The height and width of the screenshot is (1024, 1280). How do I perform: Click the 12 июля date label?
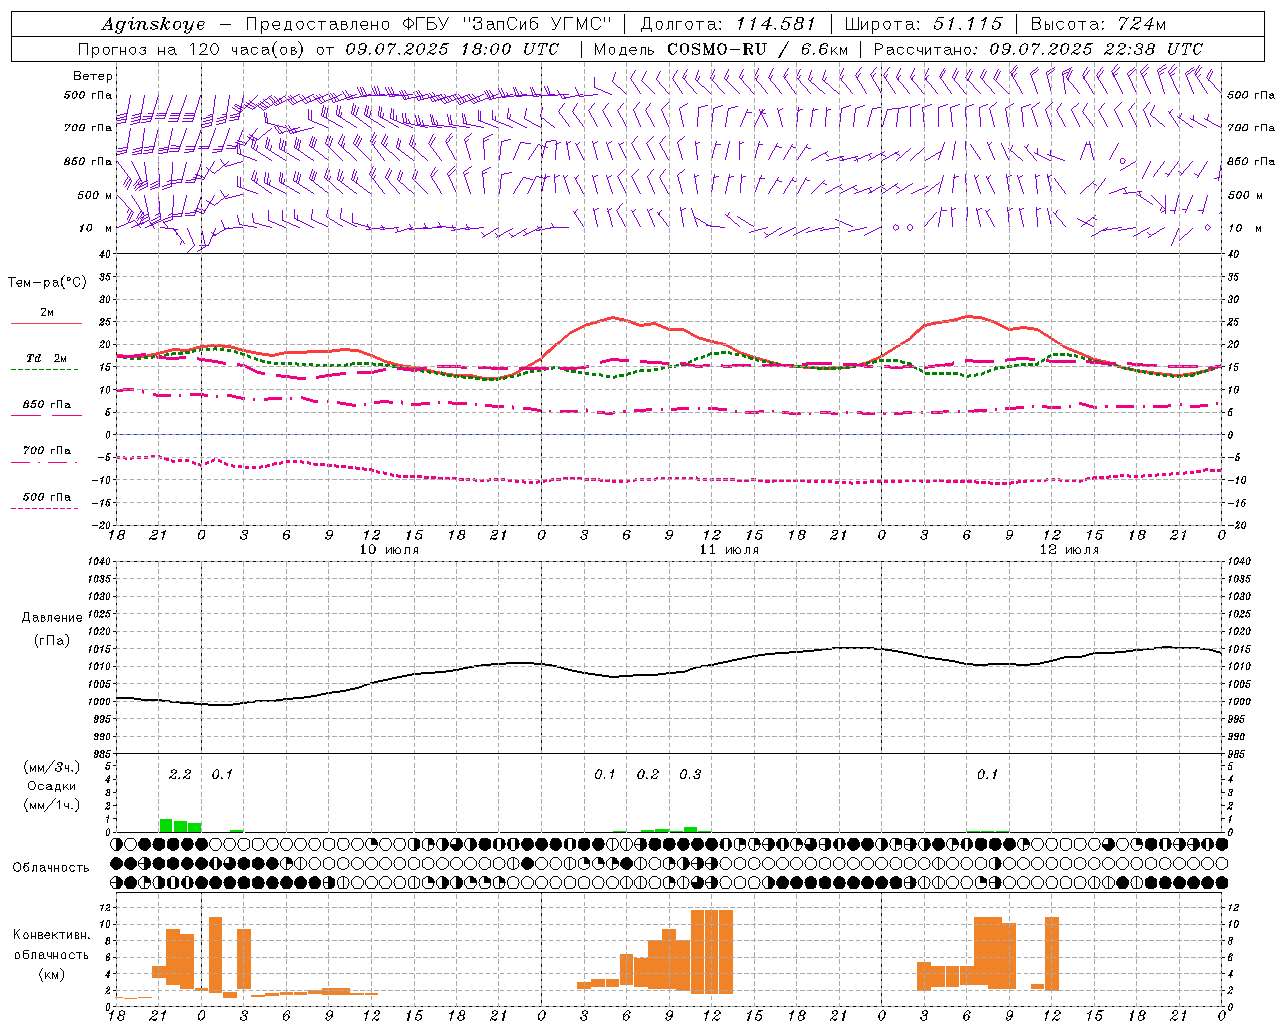tap(1069, 550)
